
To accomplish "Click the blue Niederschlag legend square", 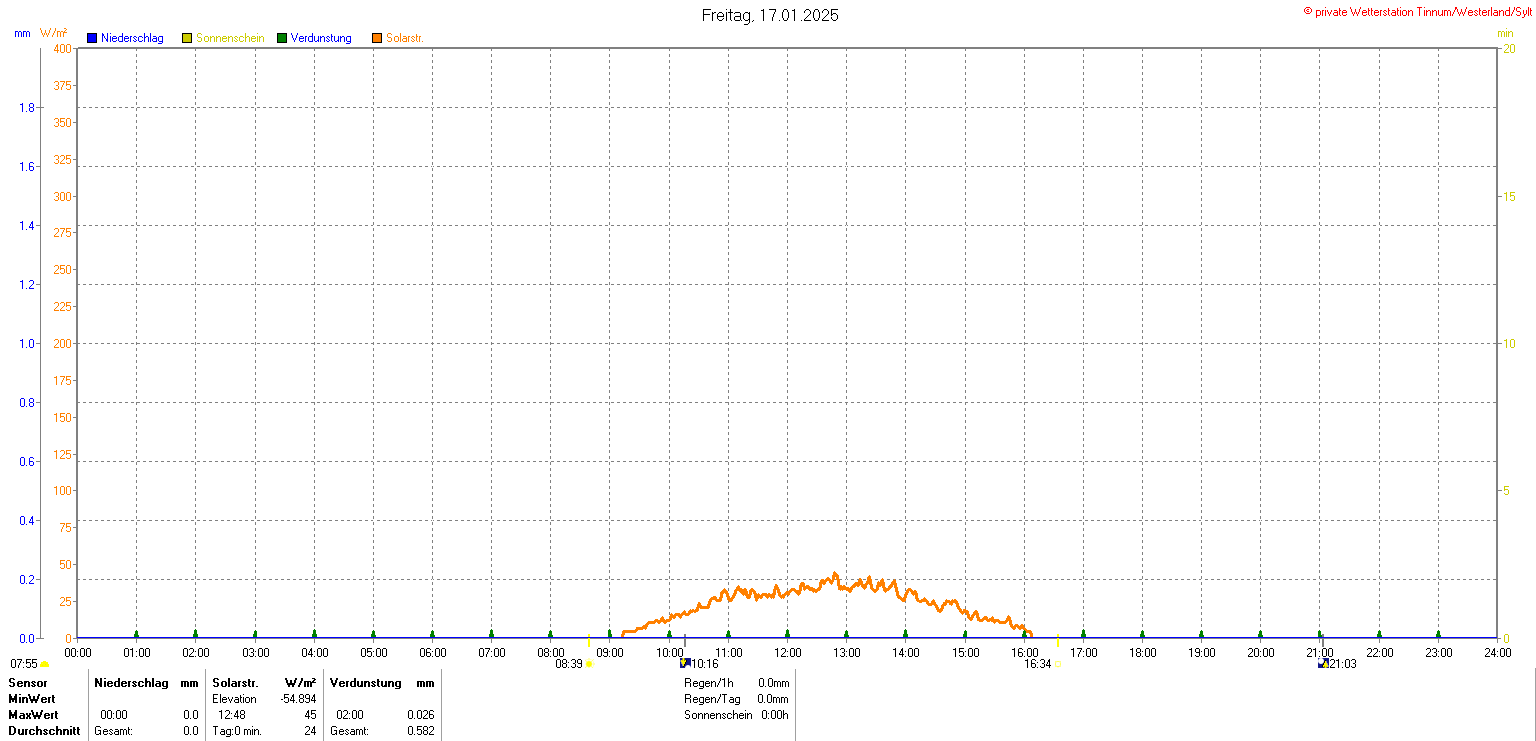I will tap(92, 38).
